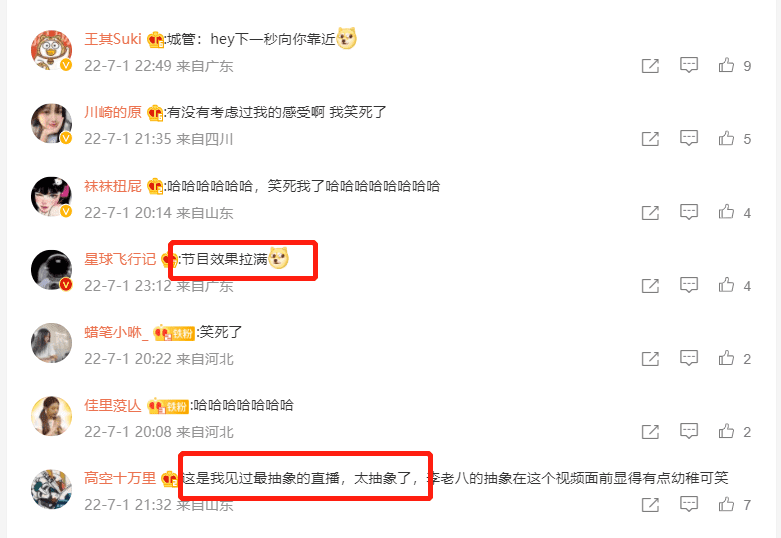The image size is (781, 538).
Task: Open 蜡笔小咻_'s avatar image
Action: [x=51, y=343]
